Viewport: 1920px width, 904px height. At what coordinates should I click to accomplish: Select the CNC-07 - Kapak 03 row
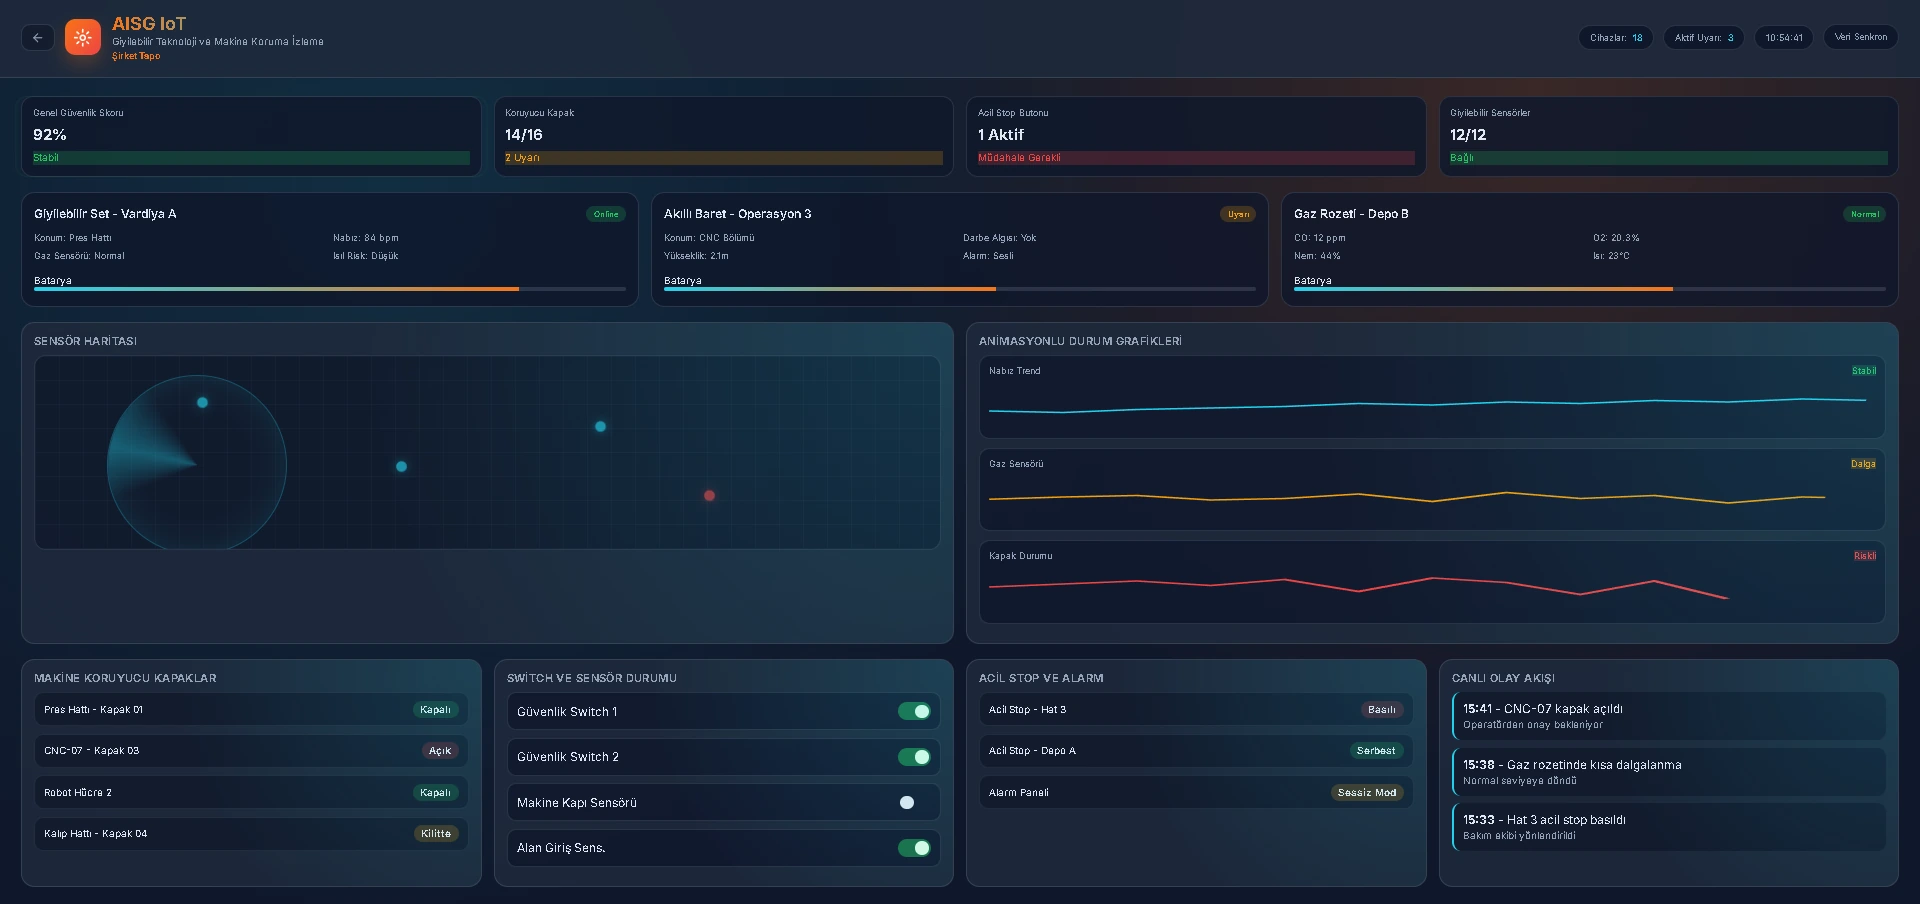pos(250,751)
